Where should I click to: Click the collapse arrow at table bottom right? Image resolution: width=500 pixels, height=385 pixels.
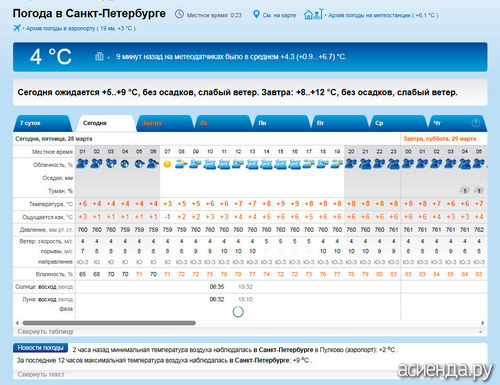(x=481, y=332)
